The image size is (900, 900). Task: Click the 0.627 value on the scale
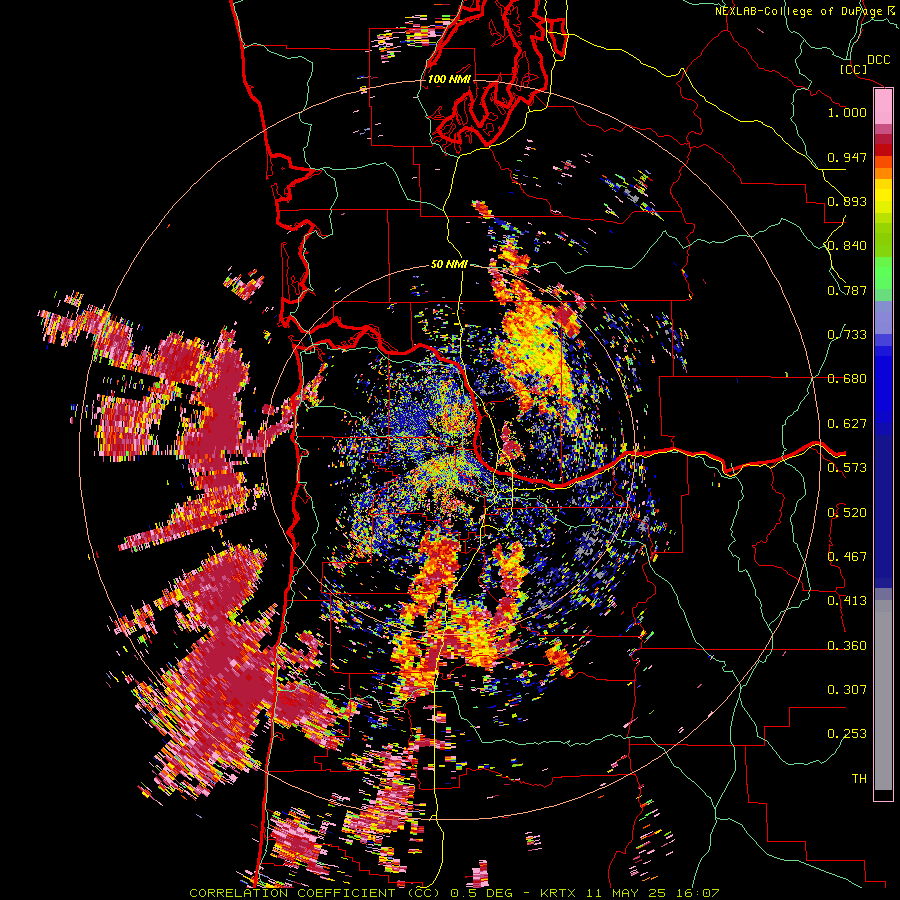(x=847, y=424)
